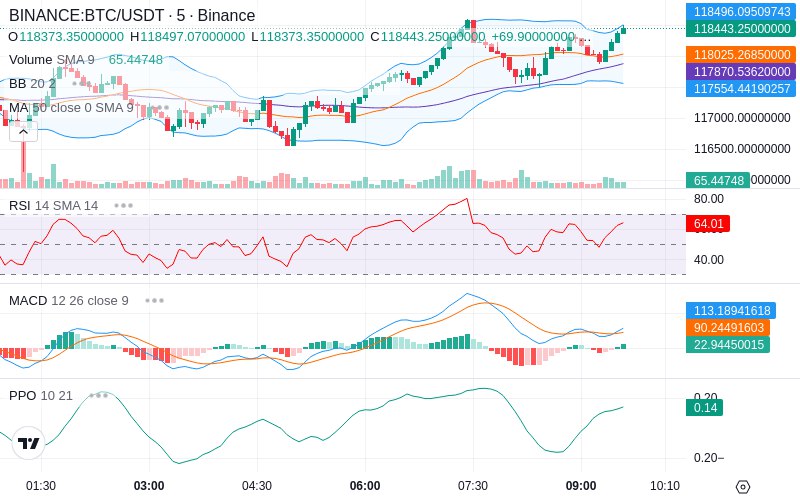Click lower band label 117554.44190257
The image size is (800, 500).
pyautogui.click(x=741, y=88)
